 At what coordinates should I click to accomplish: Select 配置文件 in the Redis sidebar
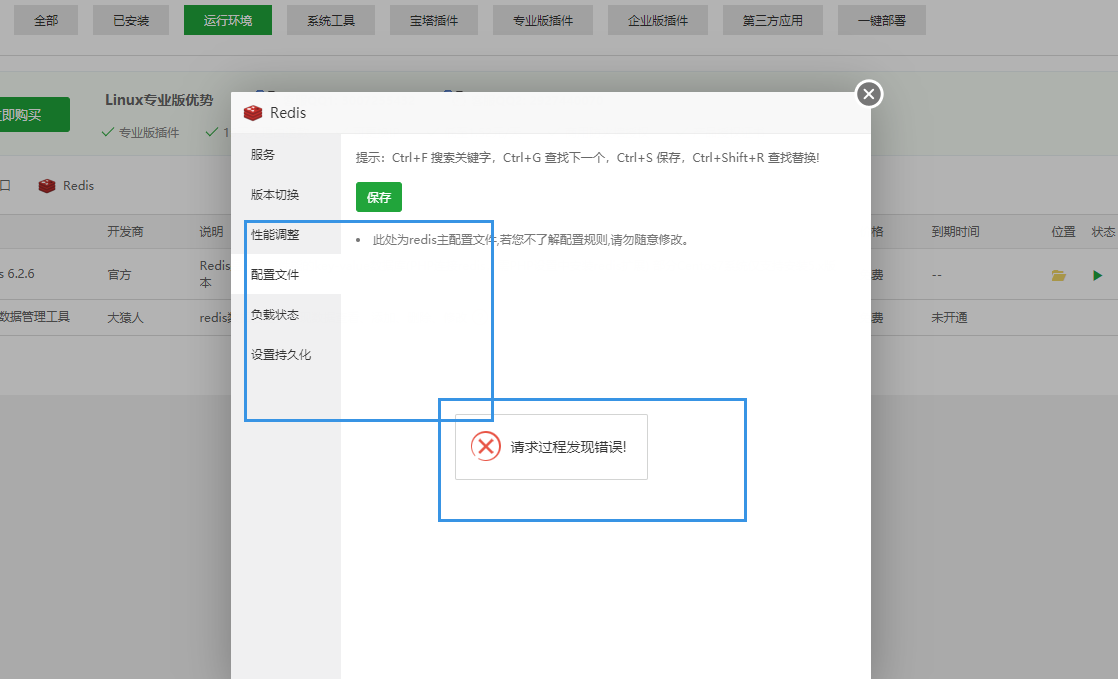pyautogui.click(x=286, y=275)
